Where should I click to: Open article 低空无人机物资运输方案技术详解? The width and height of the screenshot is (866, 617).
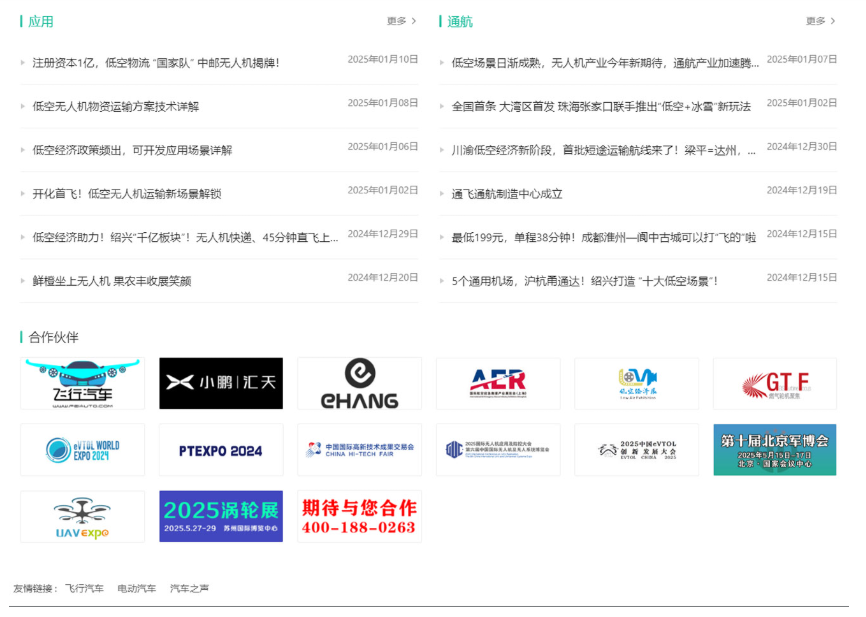click(115, 107)
